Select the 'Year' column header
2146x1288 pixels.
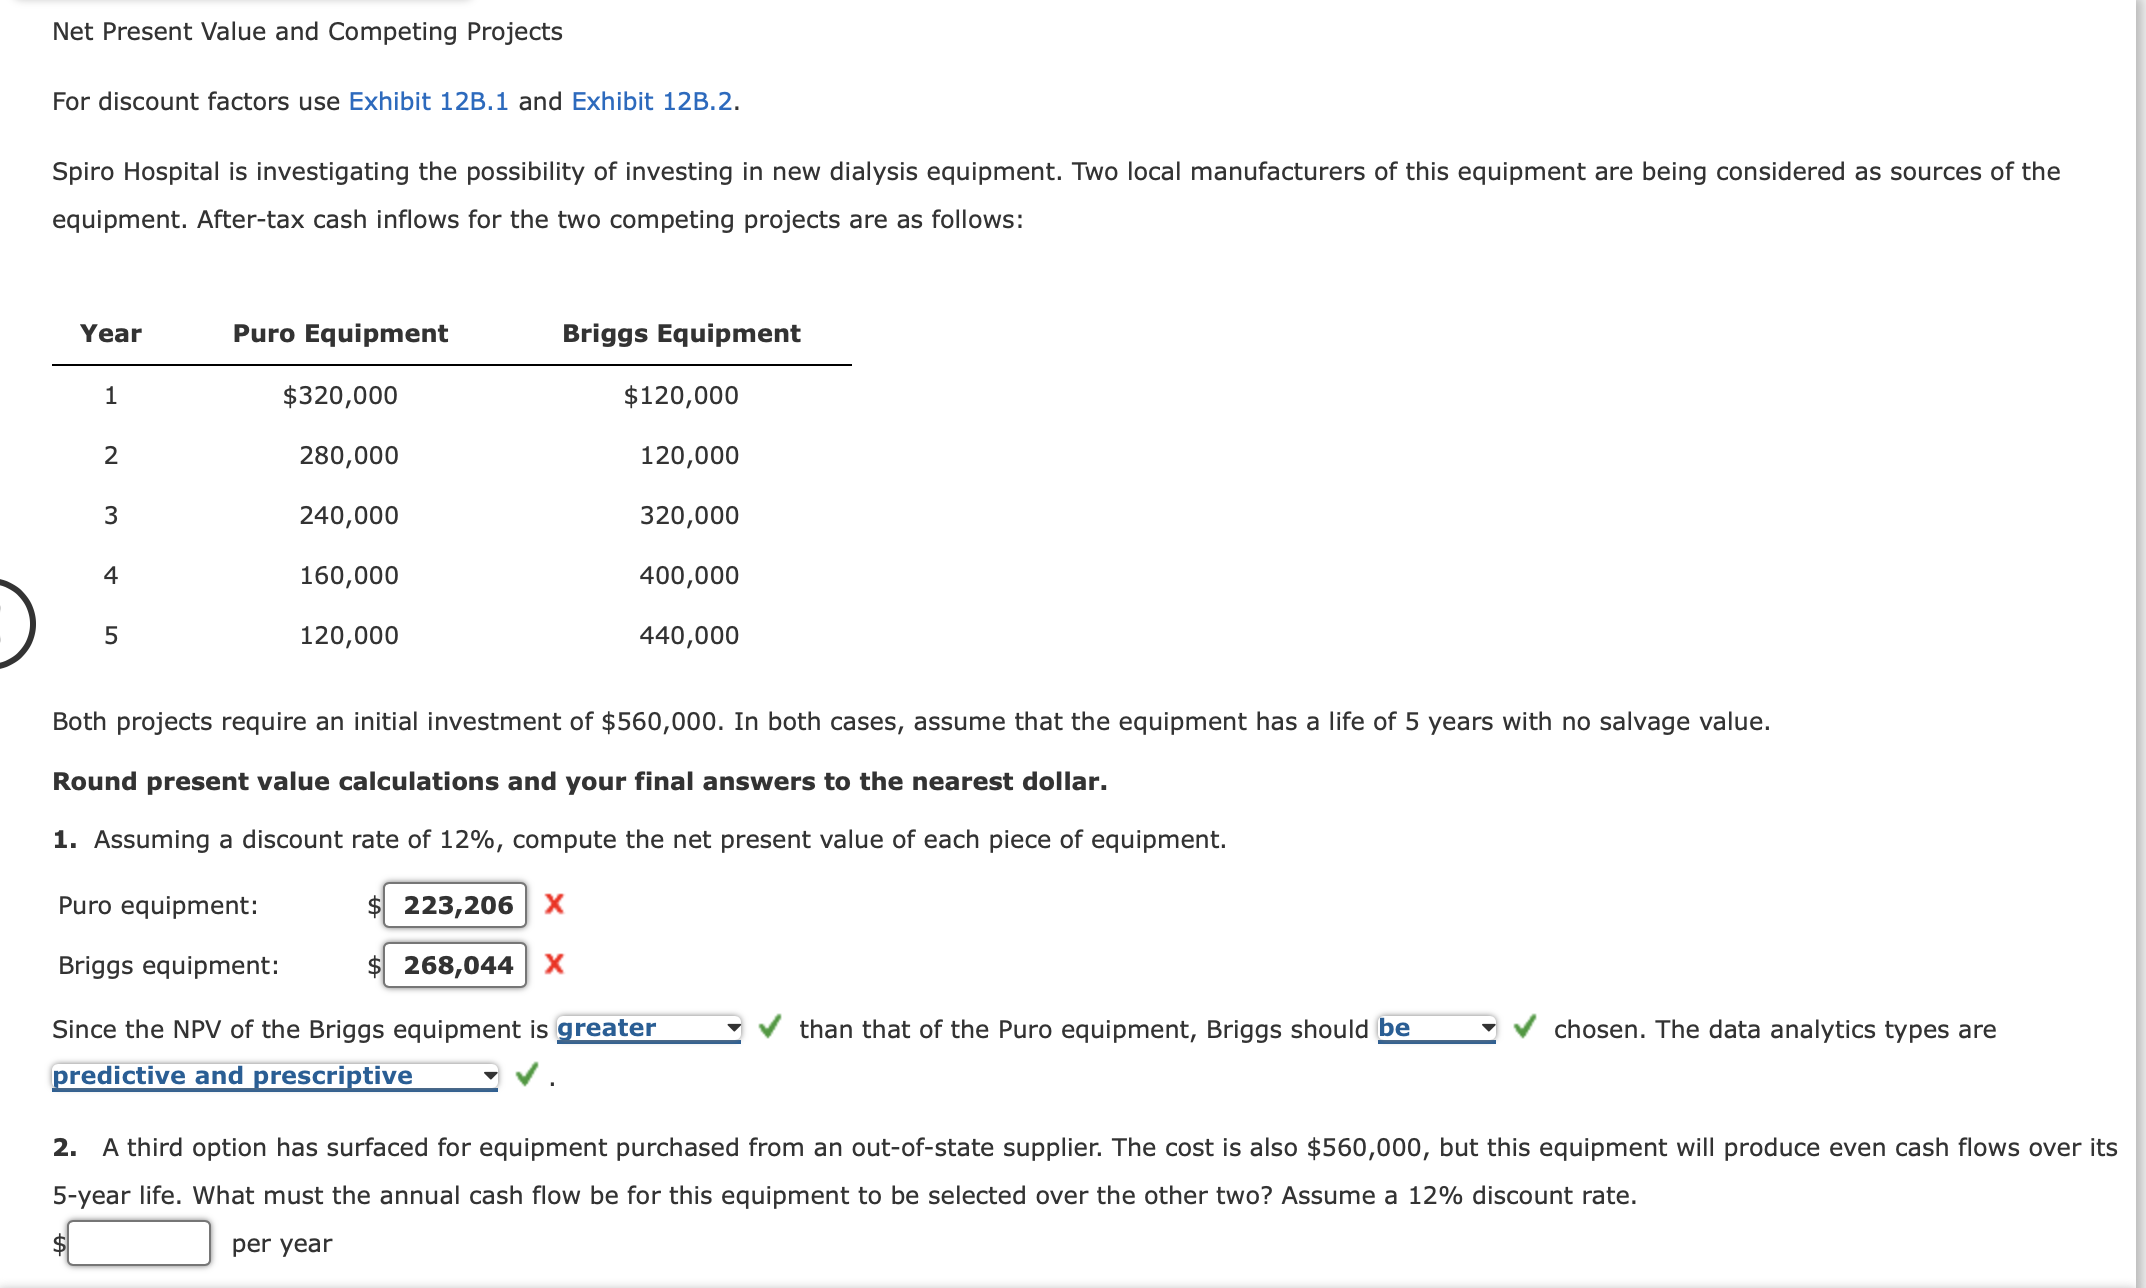click(111, 333)
